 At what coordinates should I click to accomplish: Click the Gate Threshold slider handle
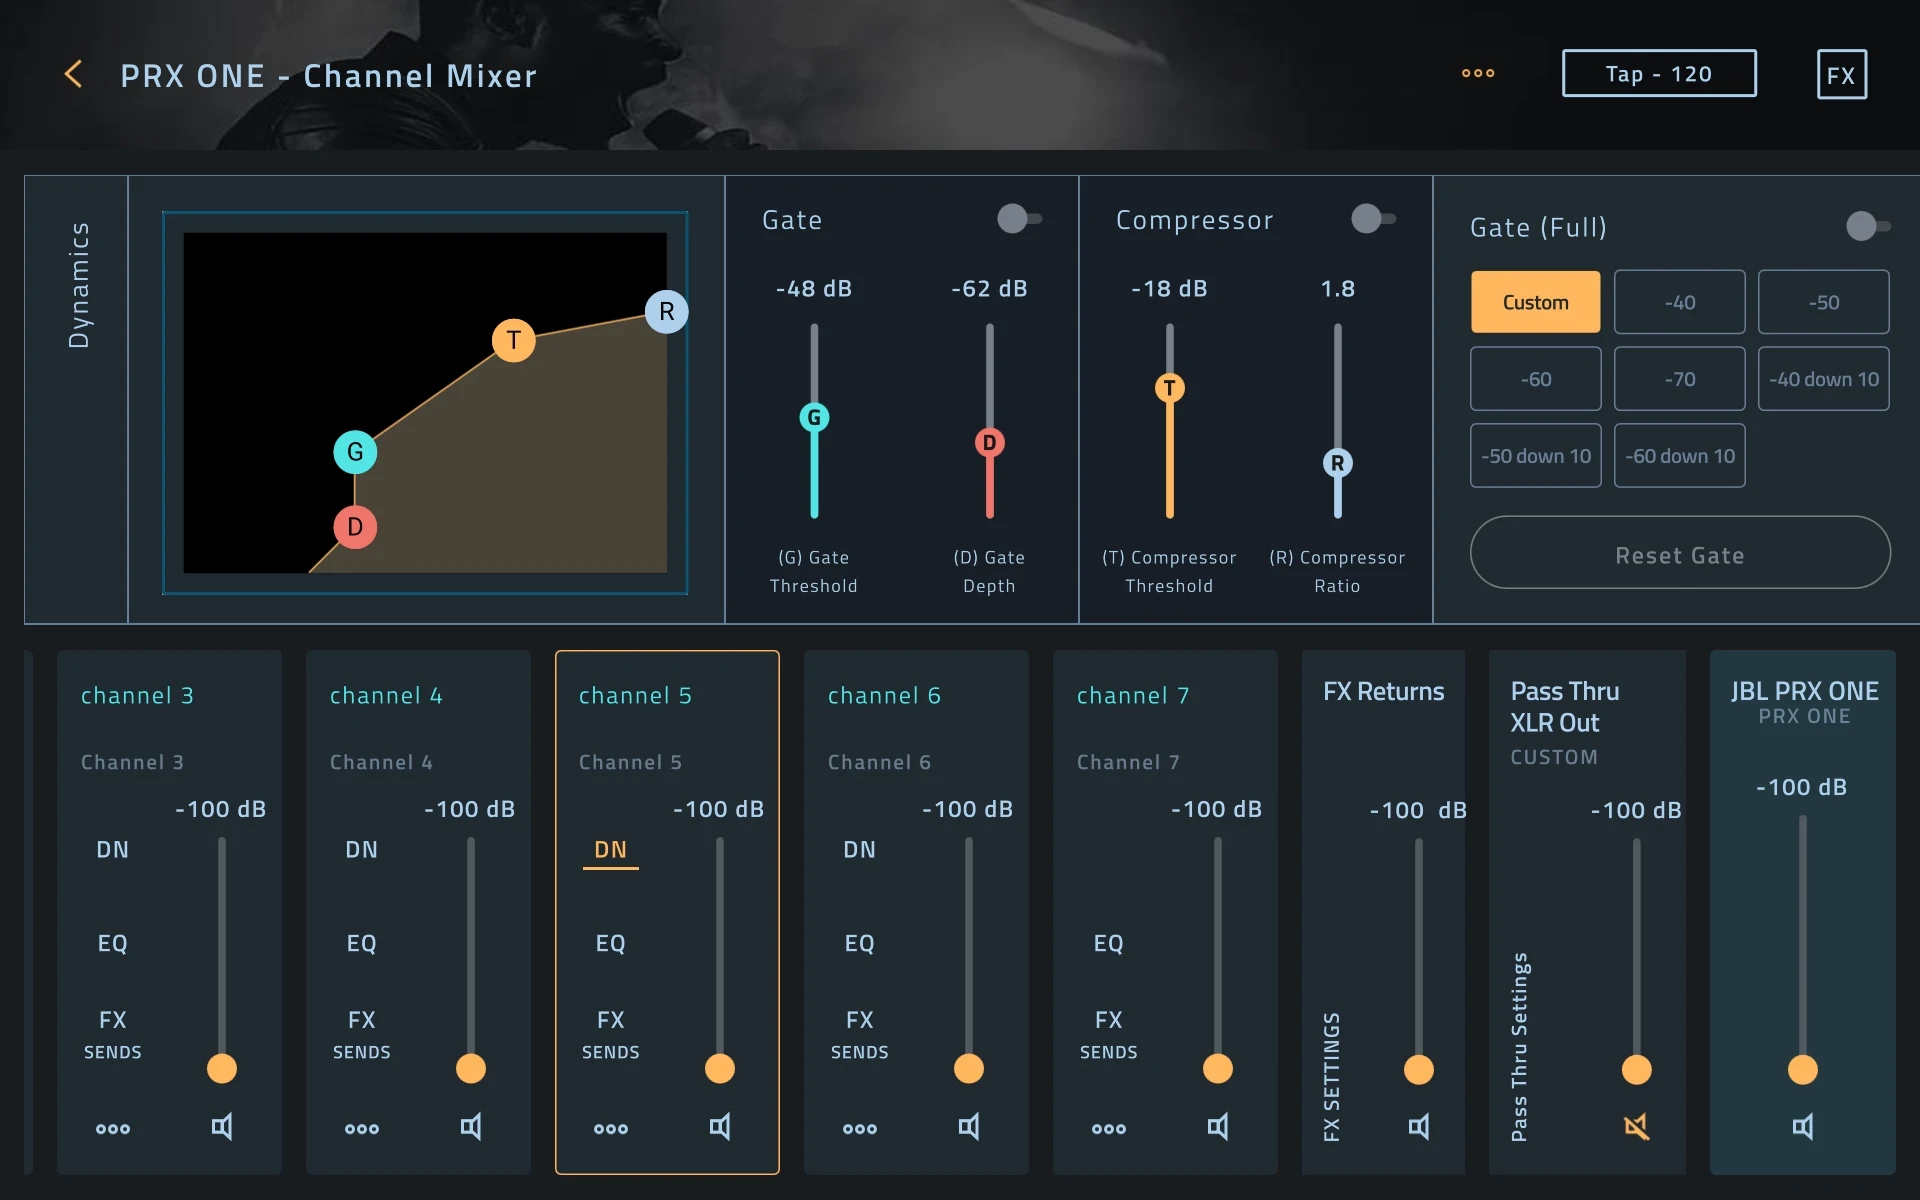[814, 417]
